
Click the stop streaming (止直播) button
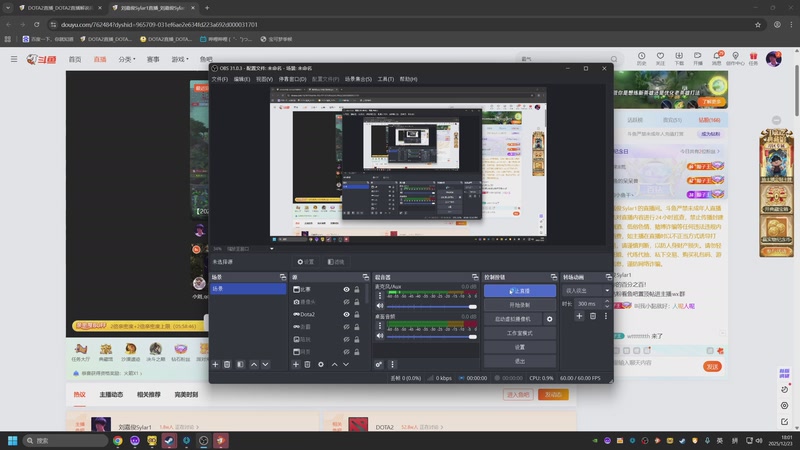point(520,291)
